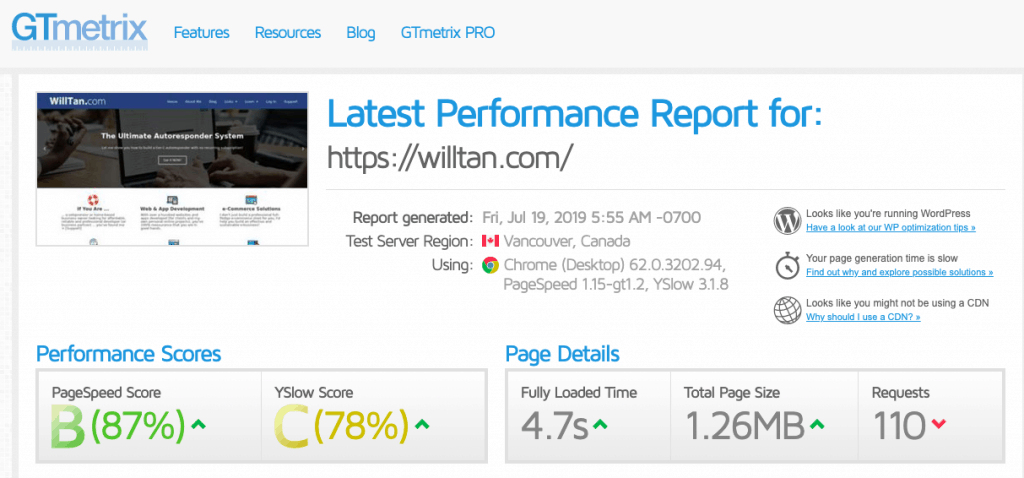Click the Fully Loaded Time 4.7s value

point(554,426)
